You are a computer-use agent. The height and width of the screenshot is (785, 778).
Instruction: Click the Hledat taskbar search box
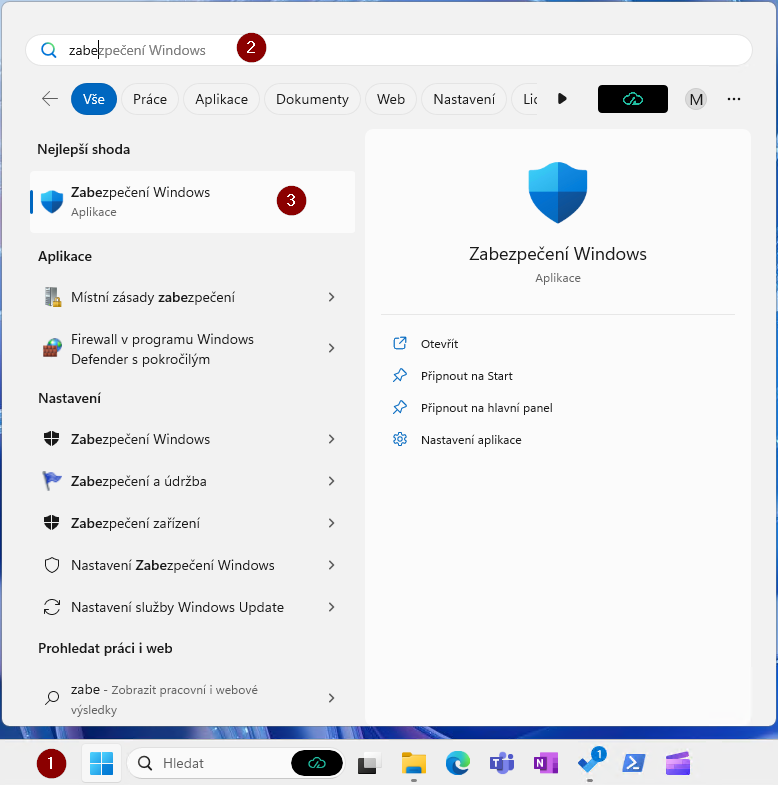click(x=236, y=763)
